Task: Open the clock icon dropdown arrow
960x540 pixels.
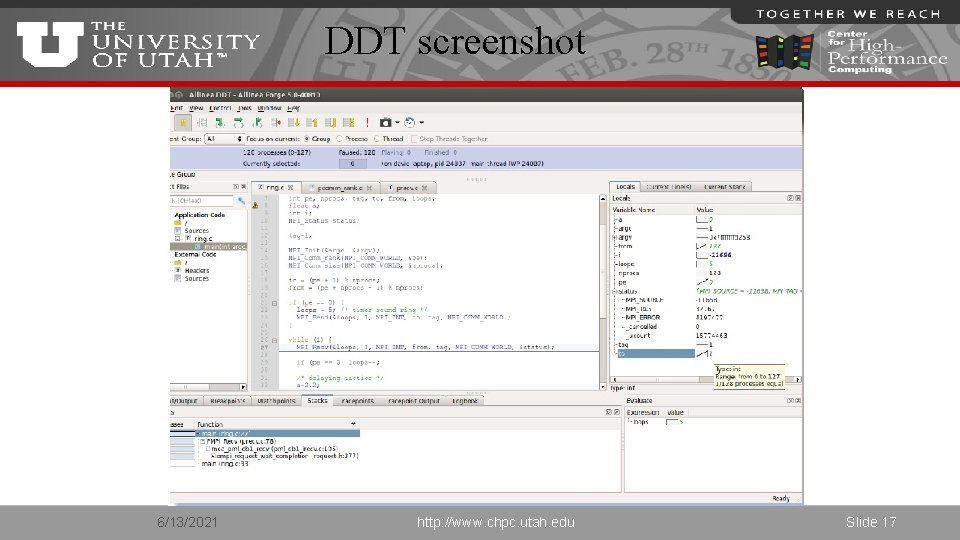Action: [421, 122]
